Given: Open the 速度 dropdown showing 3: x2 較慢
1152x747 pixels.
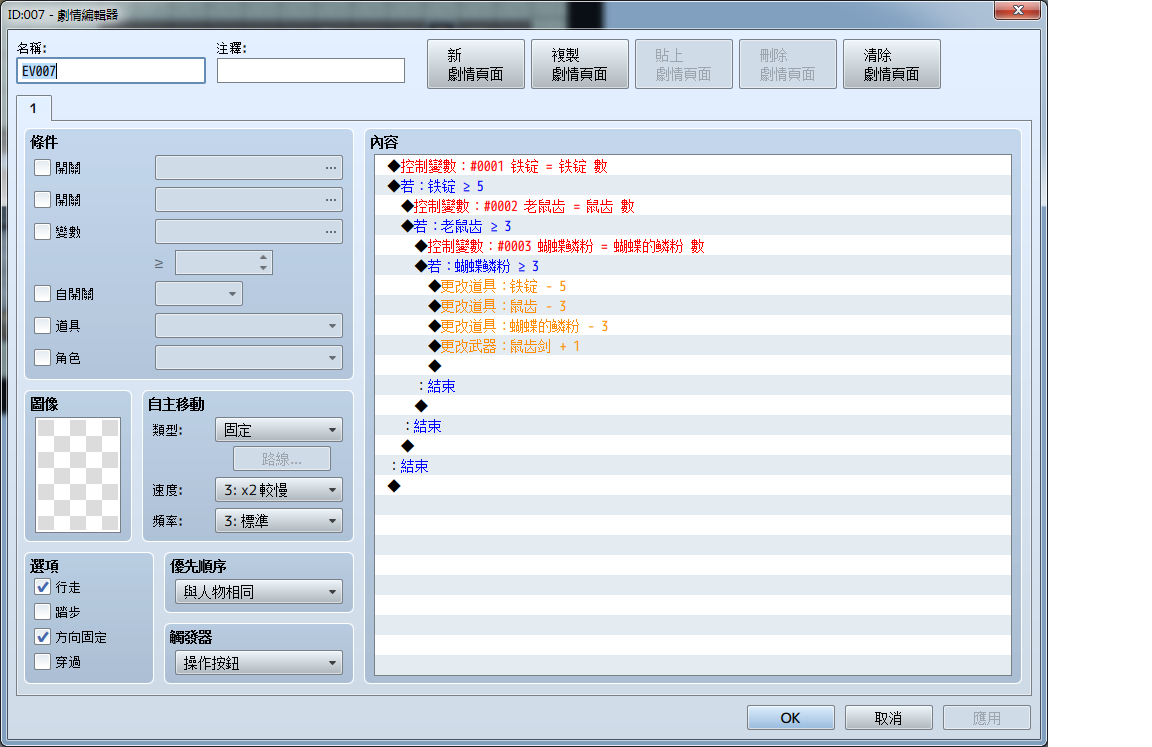Looking at the screenshot, I should pyautogui.click(x=279, y=490).
